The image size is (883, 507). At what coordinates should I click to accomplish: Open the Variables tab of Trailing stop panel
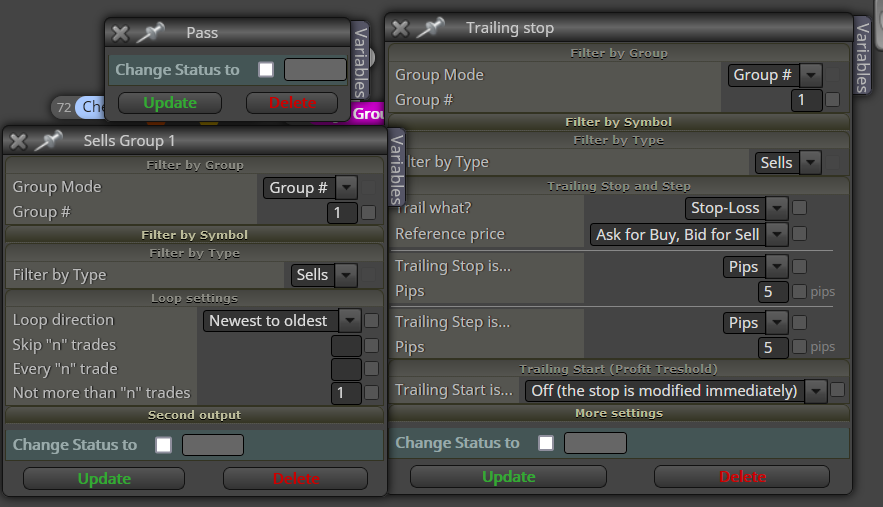coord(862,56)
